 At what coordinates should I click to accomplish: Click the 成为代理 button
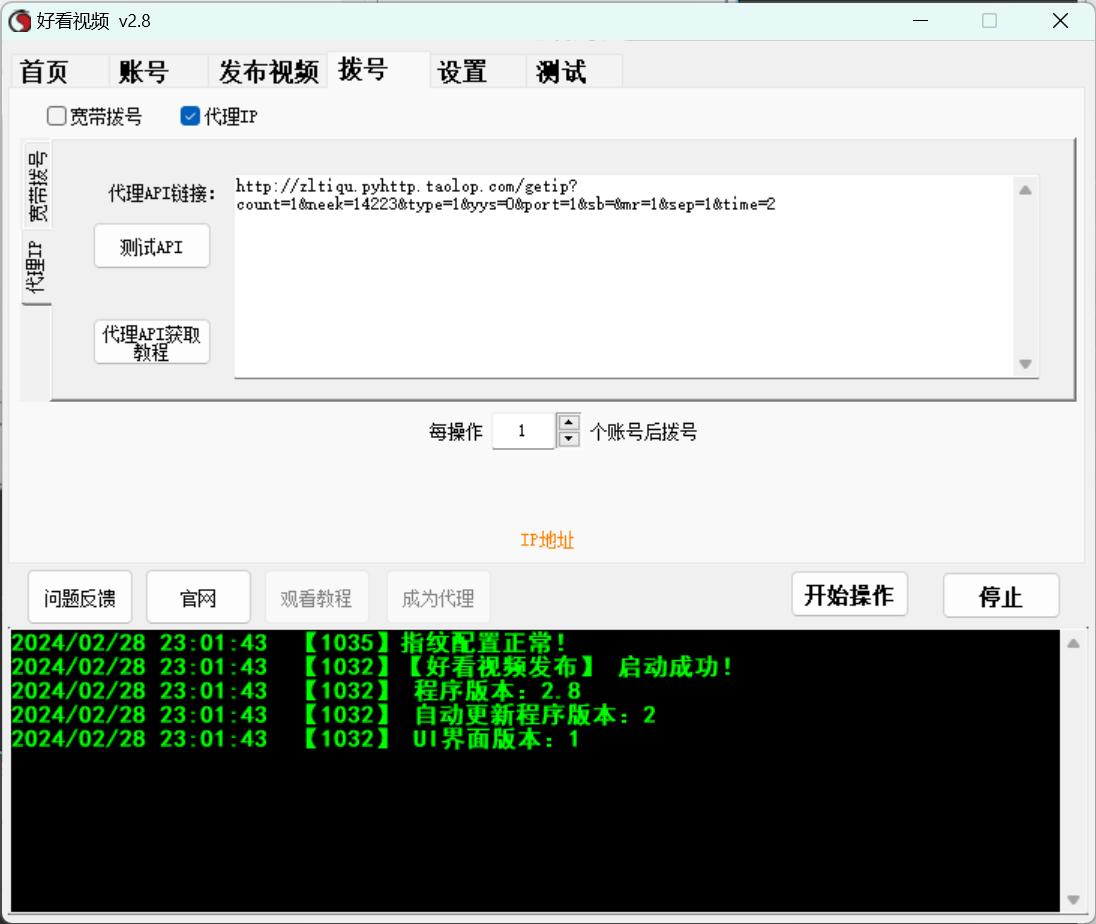click(x=438, y=598)
